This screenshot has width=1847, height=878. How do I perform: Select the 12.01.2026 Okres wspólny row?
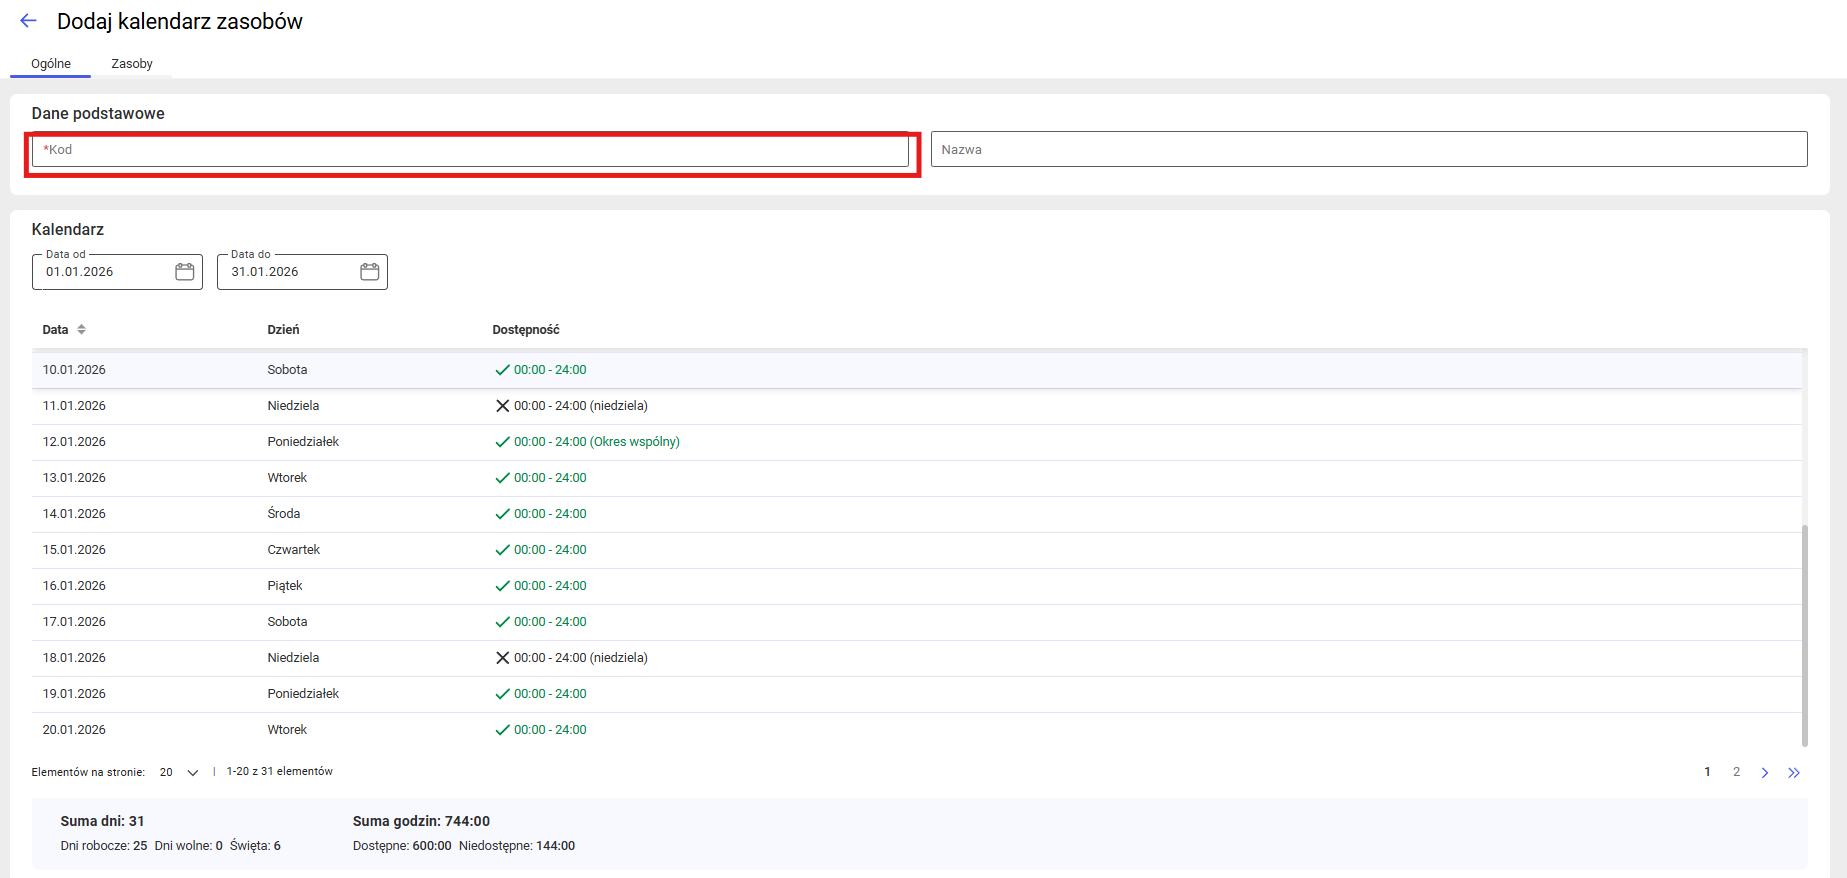[917, 442]
